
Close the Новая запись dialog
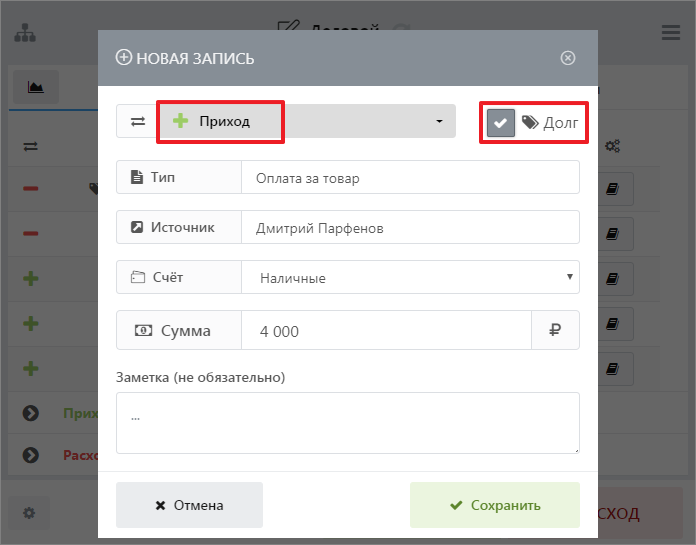point(568,58)
